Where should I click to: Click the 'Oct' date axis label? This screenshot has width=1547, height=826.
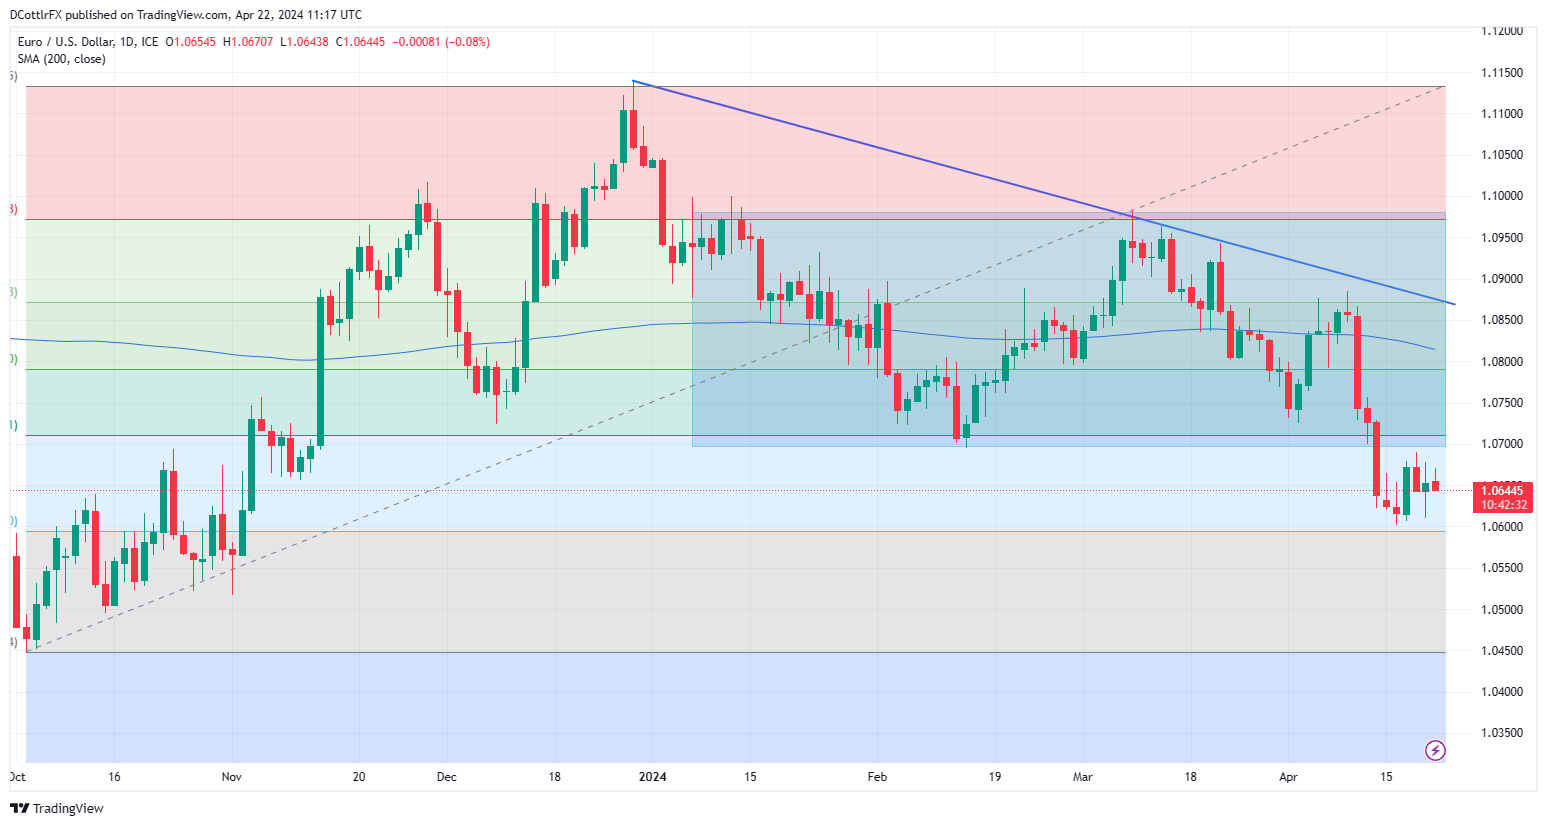(17, 777)
